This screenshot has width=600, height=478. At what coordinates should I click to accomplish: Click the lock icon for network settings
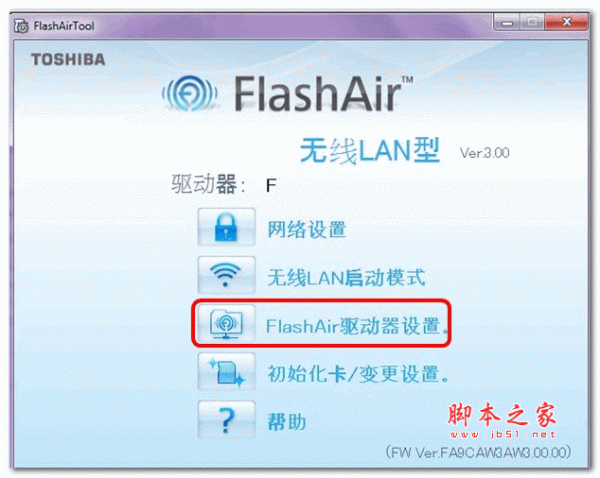pyautogui.click(x=226, y=227)
